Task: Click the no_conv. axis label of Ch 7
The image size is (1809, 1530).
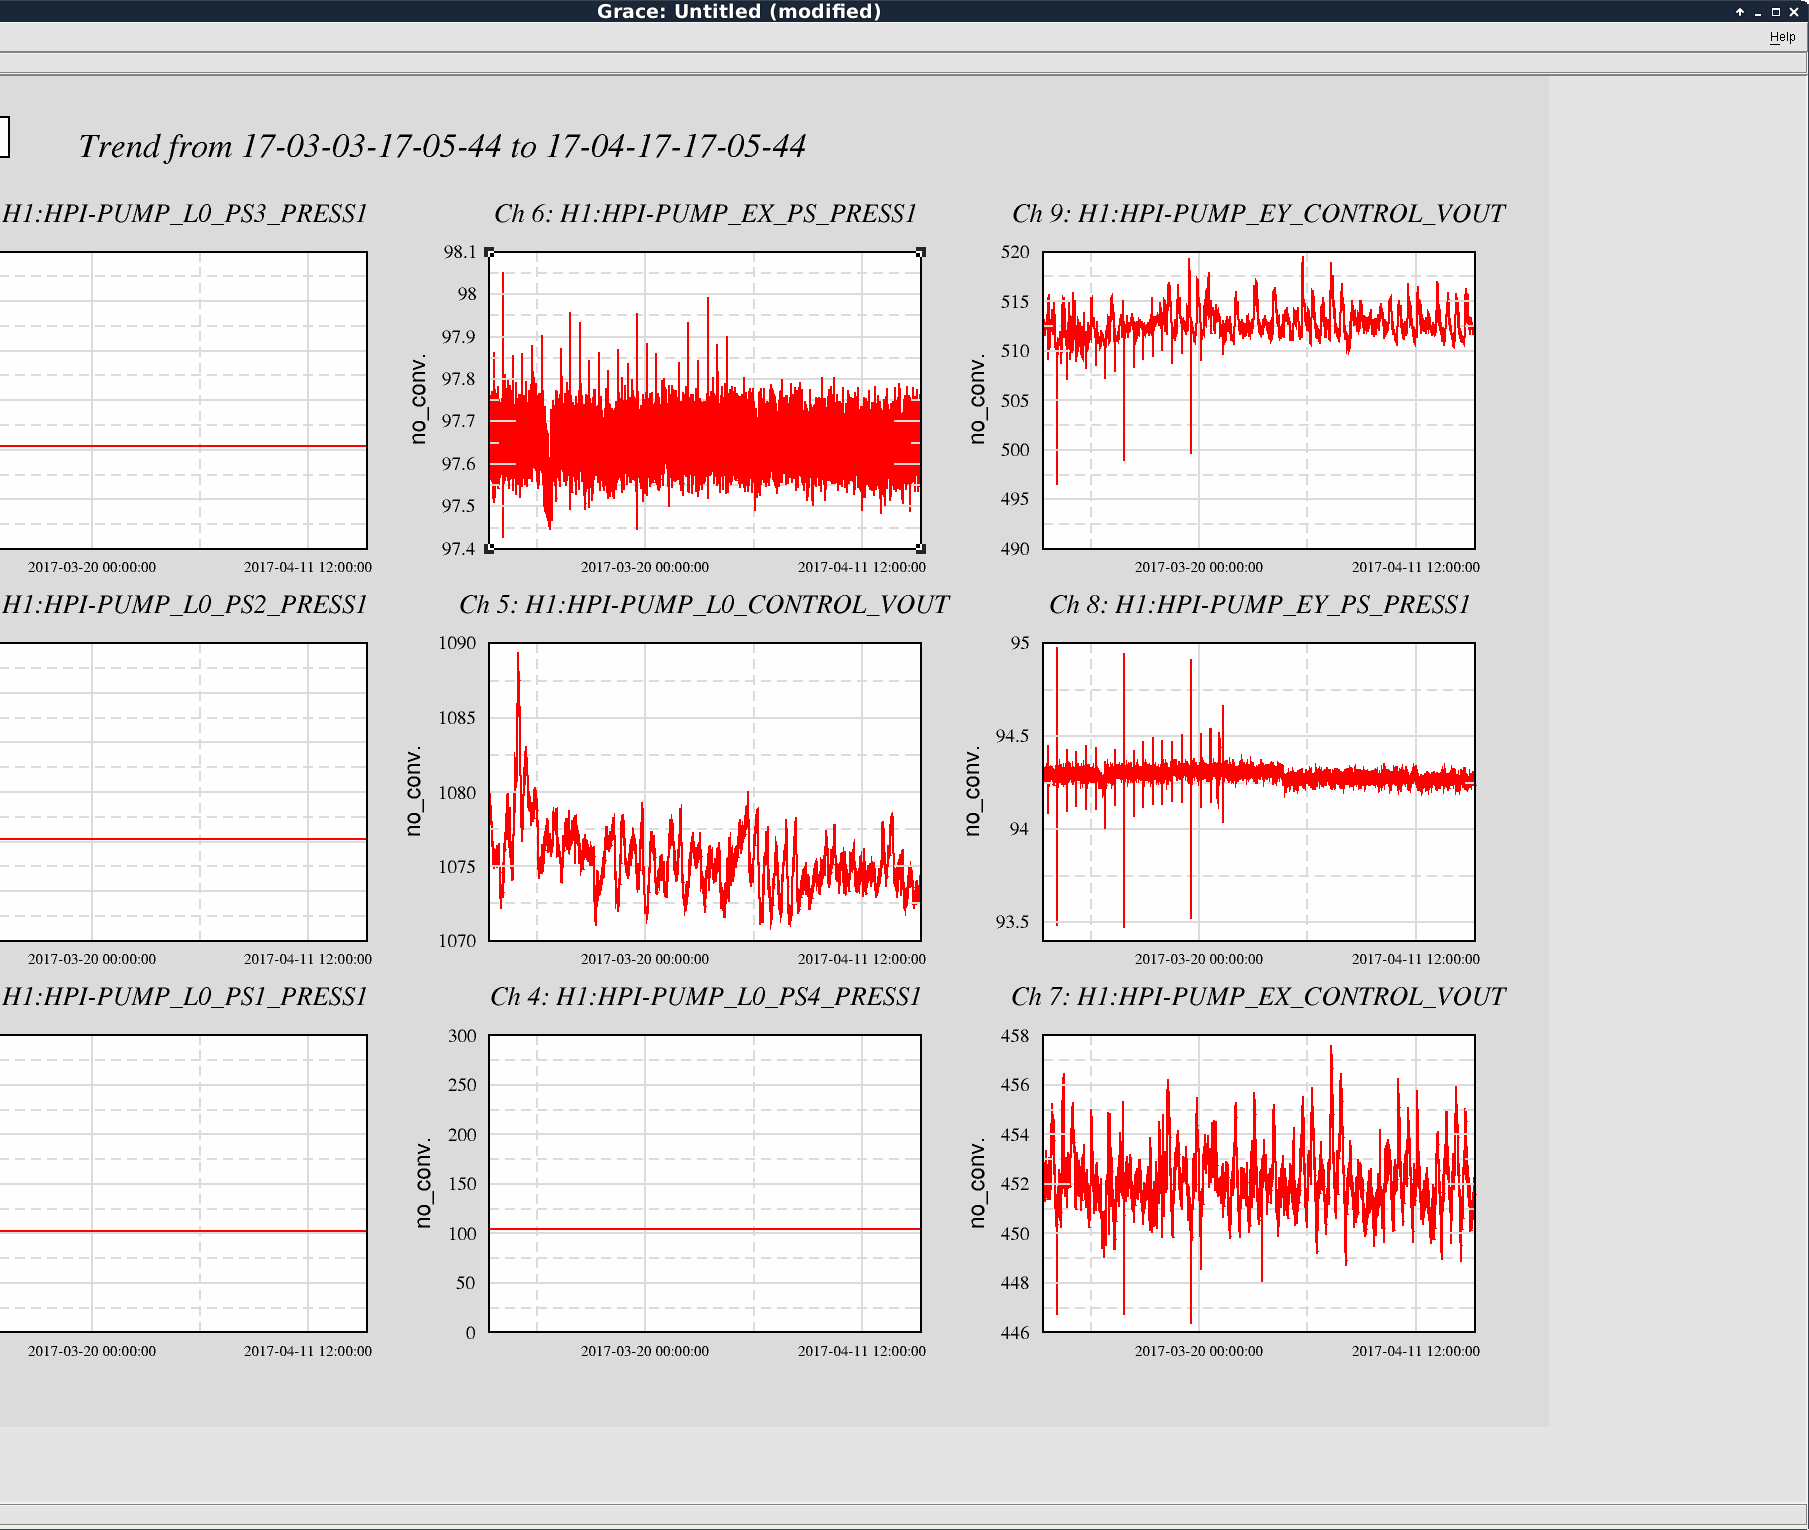Action: 978,1183
